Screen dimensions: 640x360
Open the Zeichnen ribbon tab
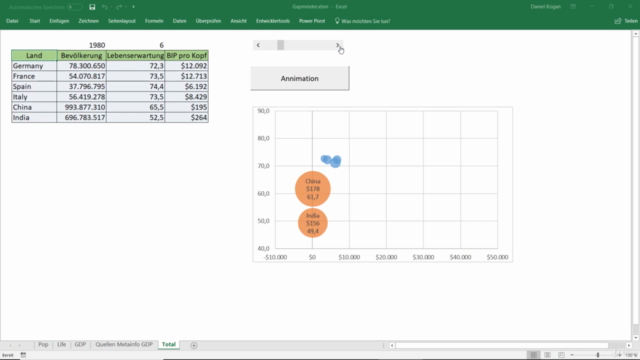(89, 21)
